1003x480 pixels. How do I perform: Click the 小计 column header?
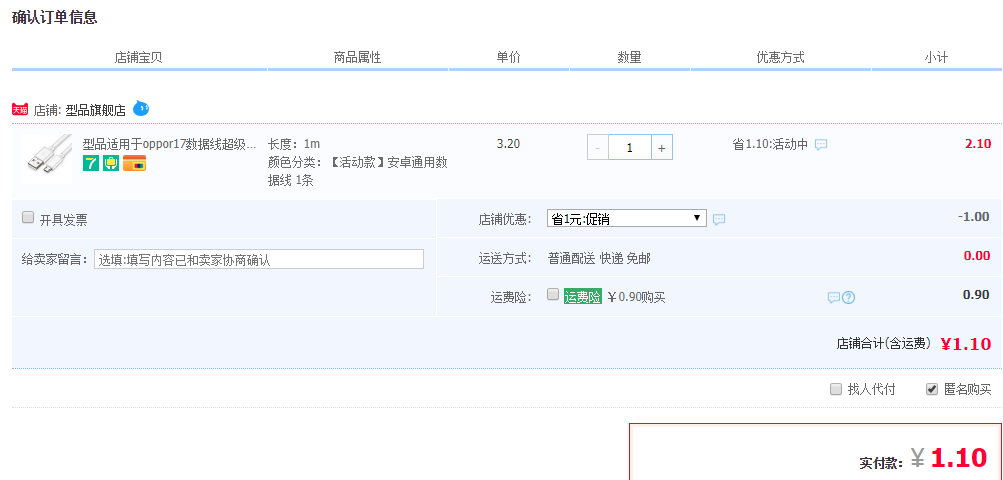pos(936,58)
